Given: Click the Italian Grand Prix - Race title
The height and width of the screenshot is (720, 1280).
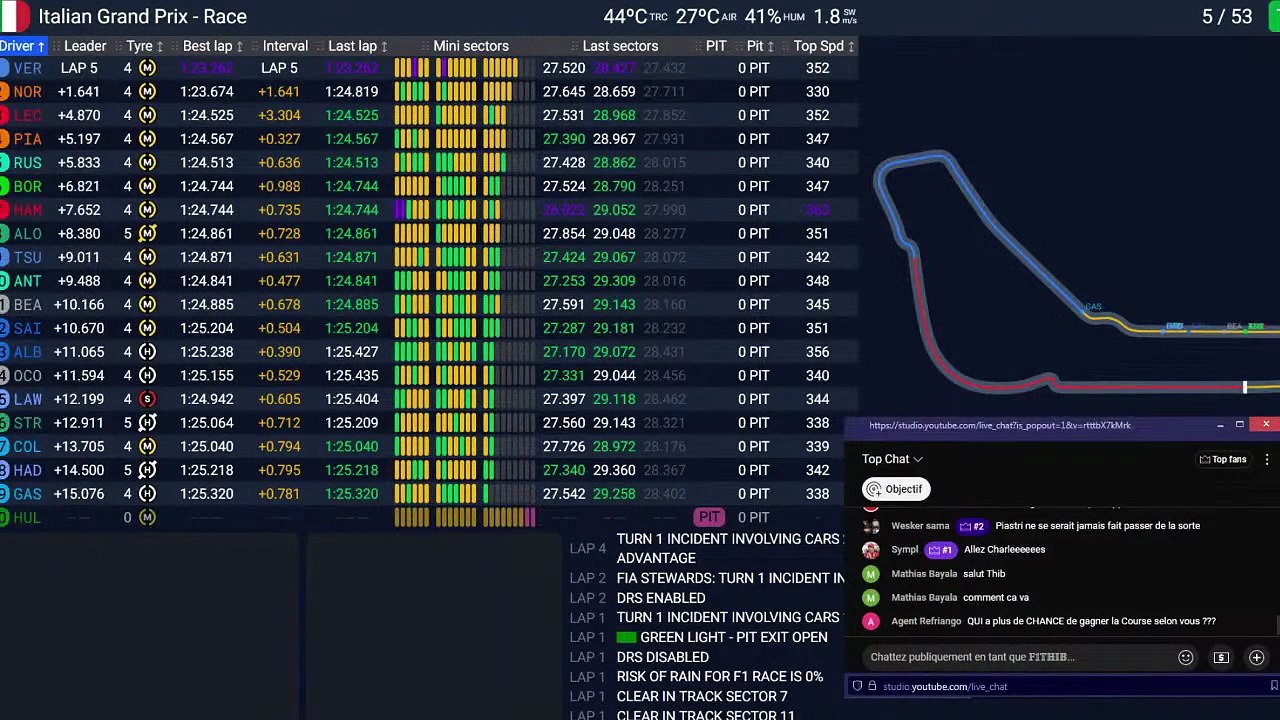Looking at the screenshot, I should coord(142,16).
